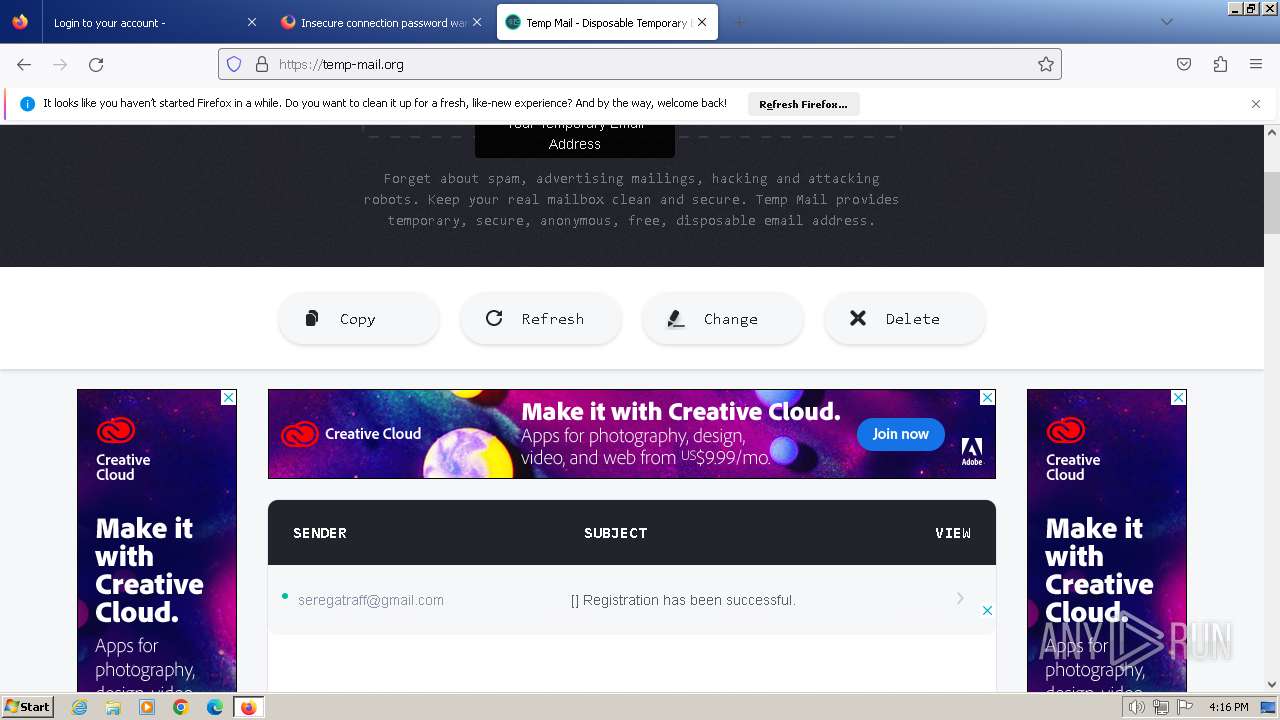Click the SENDER column header
The width and height of the screenshot is (1280, 720).
coord(320,533)
